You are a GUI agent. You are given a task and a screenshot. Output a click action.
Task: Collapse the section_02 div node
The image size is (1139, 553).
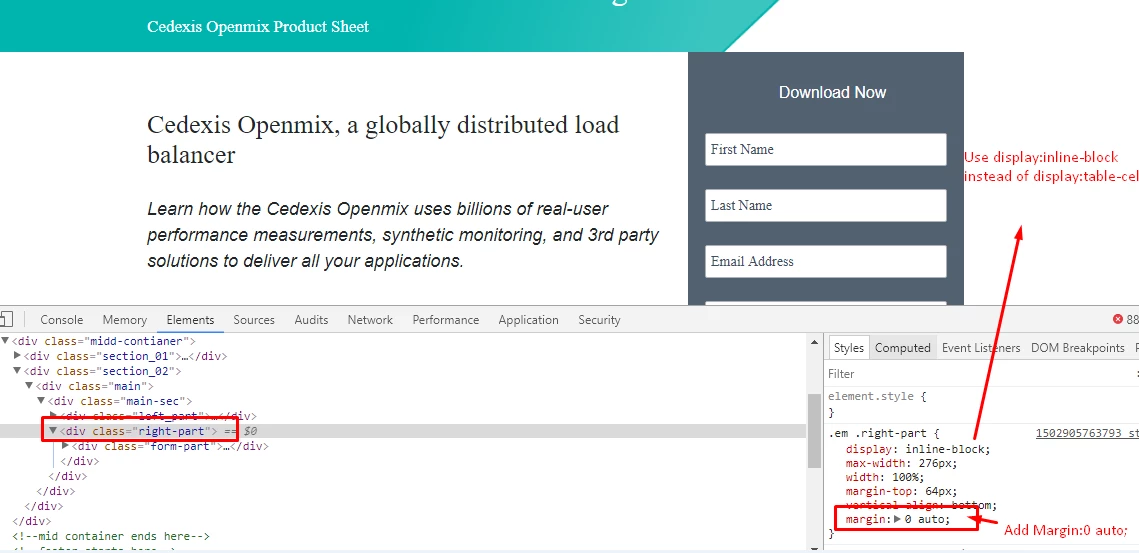[17, 371]
